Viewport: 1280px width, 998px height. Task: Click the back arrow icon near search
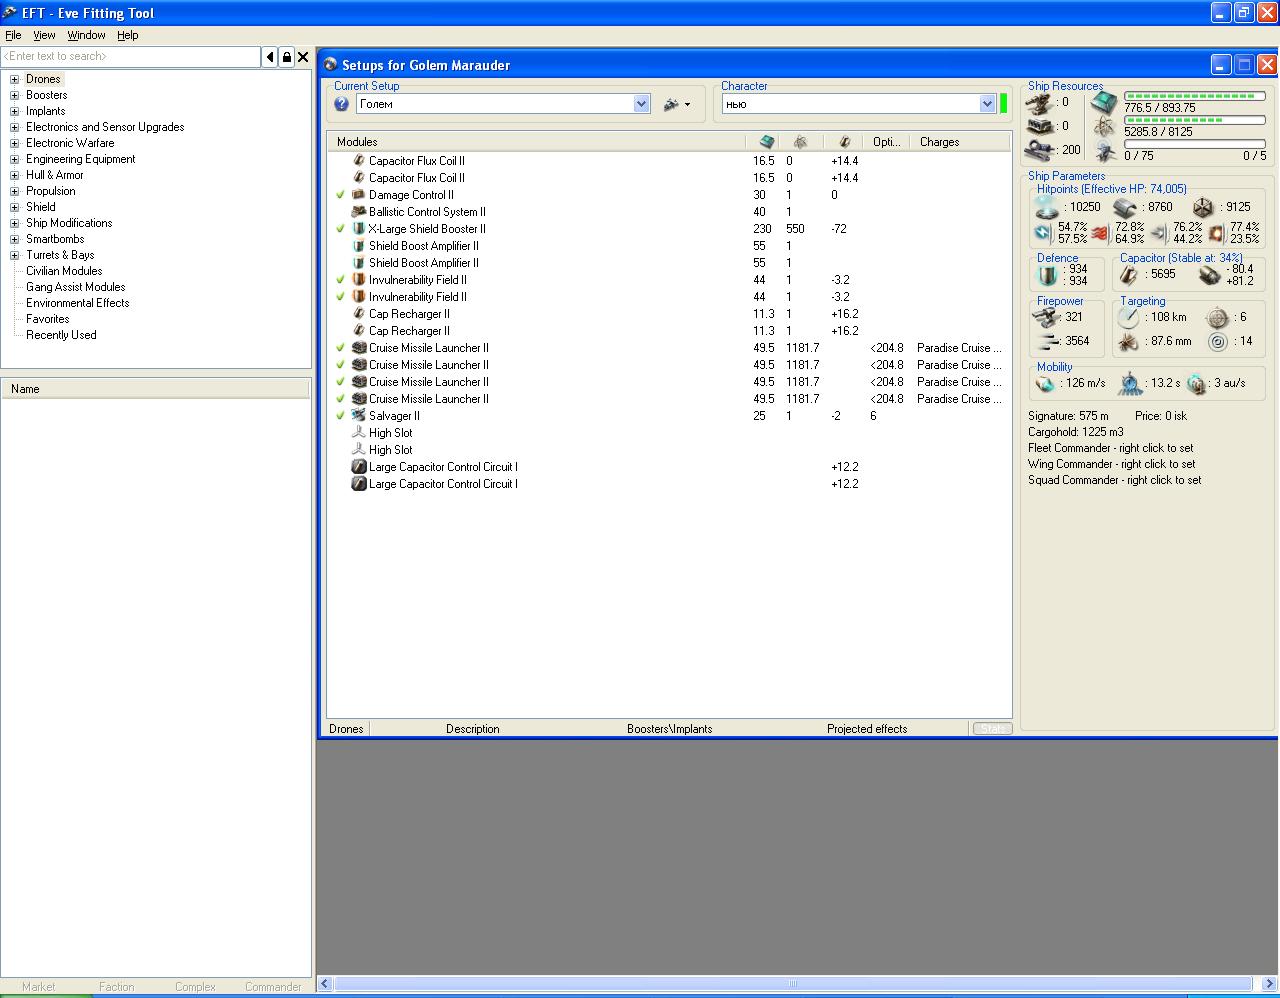click(270, 57)
